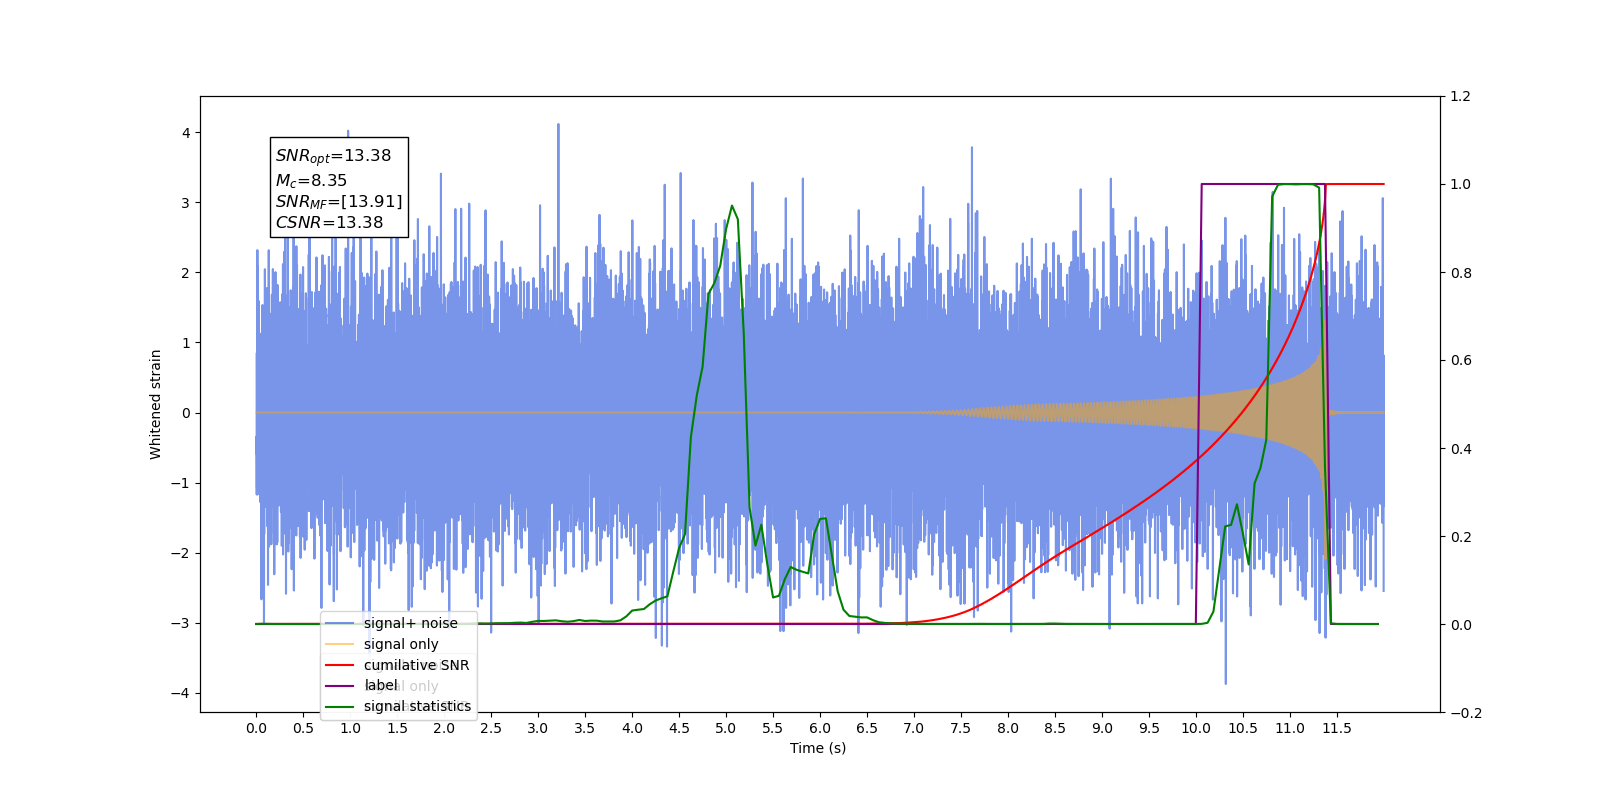Click the 0.6 tick on the right axis
The image size is (1600, 800).
1461,361
